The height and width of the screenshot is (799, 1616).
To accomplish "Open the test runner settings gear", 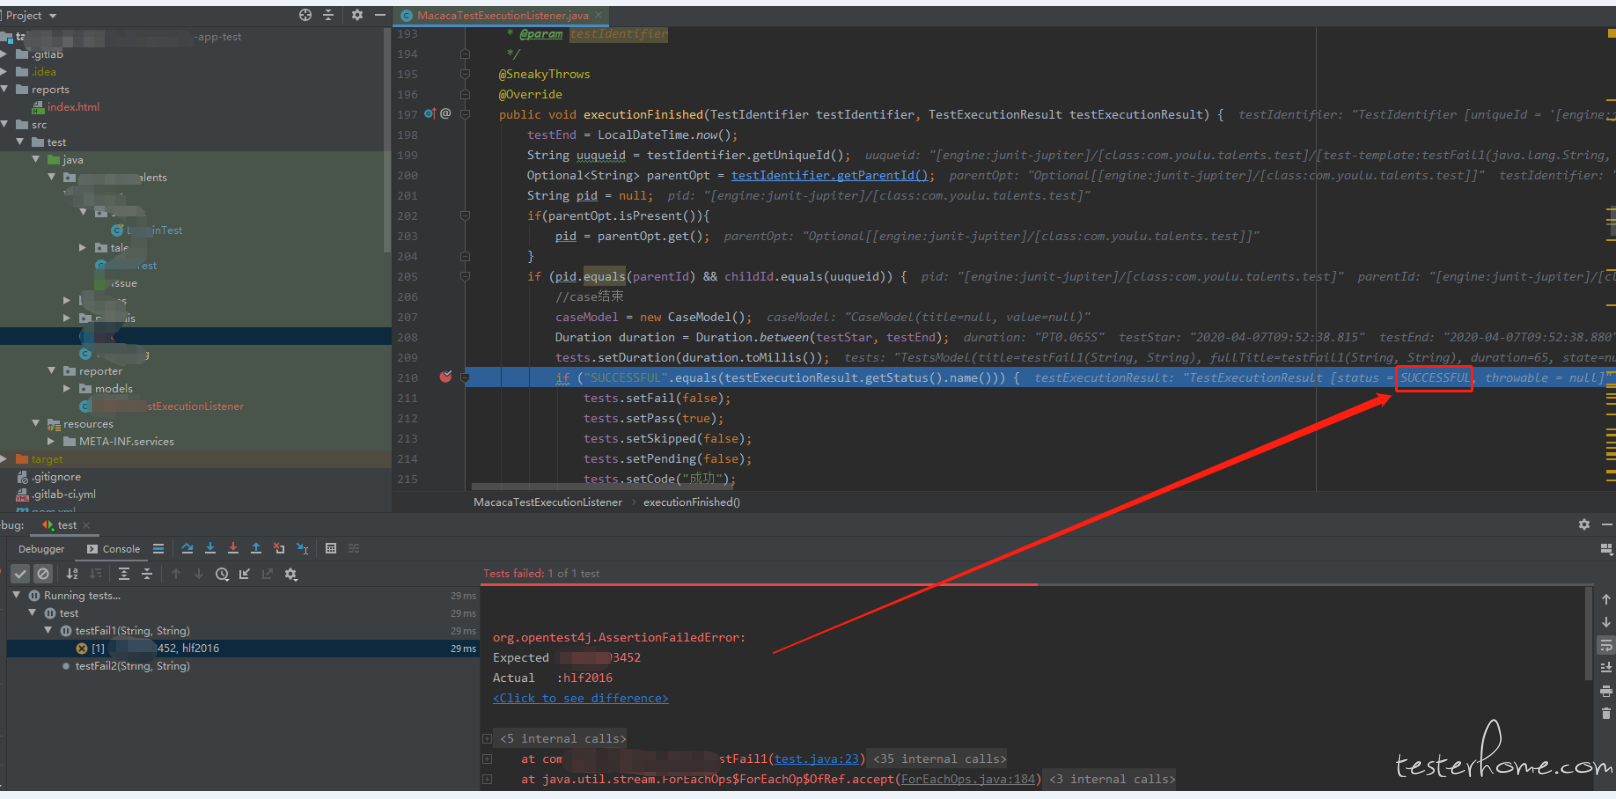I will [291, 574].
